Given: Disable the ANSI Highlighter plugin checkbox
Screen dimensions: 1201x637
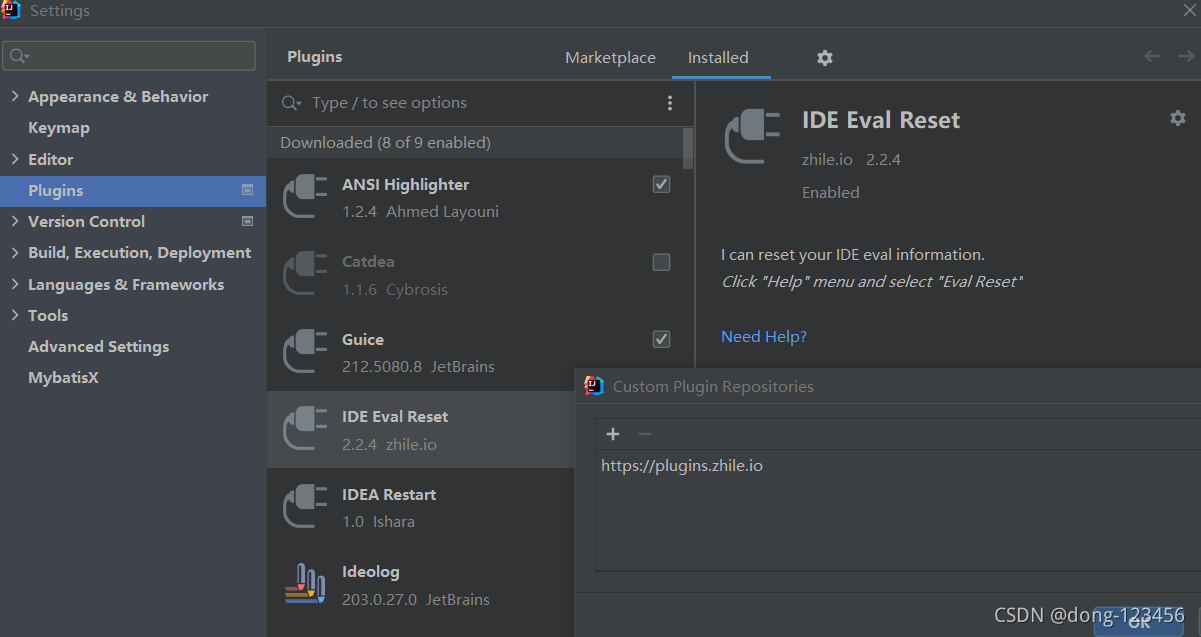Looking at the screenshot, I should click(661, 184).
